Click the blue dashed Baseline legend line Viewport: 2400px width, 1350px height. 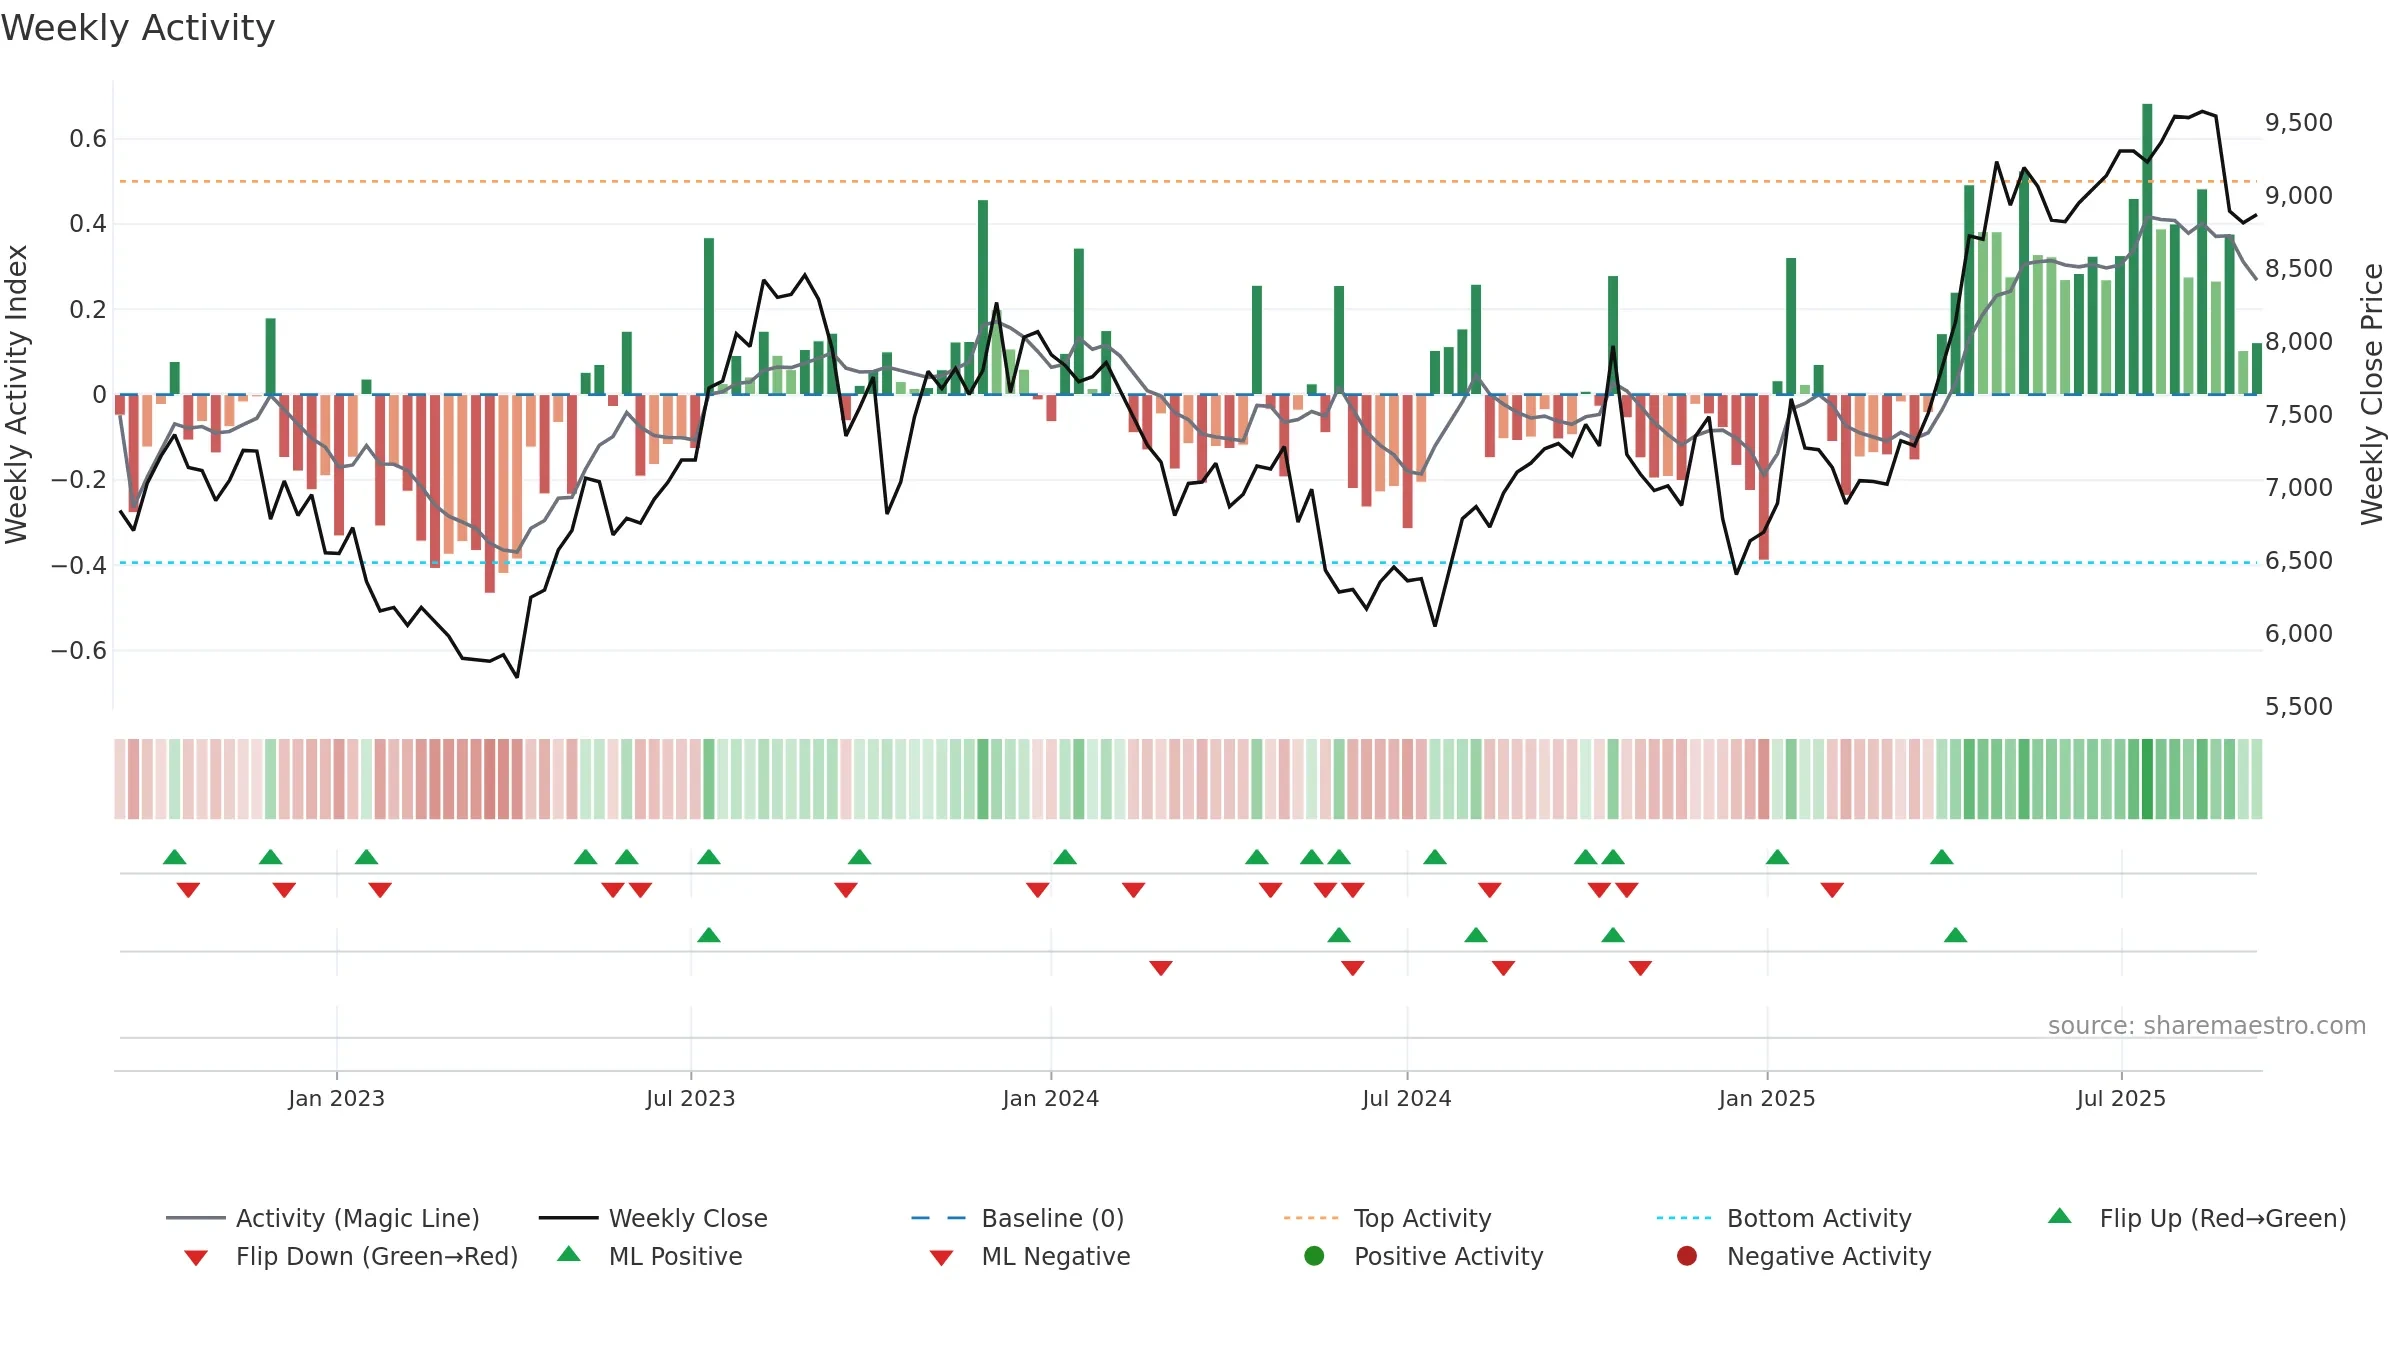(x=939, y=1218)
